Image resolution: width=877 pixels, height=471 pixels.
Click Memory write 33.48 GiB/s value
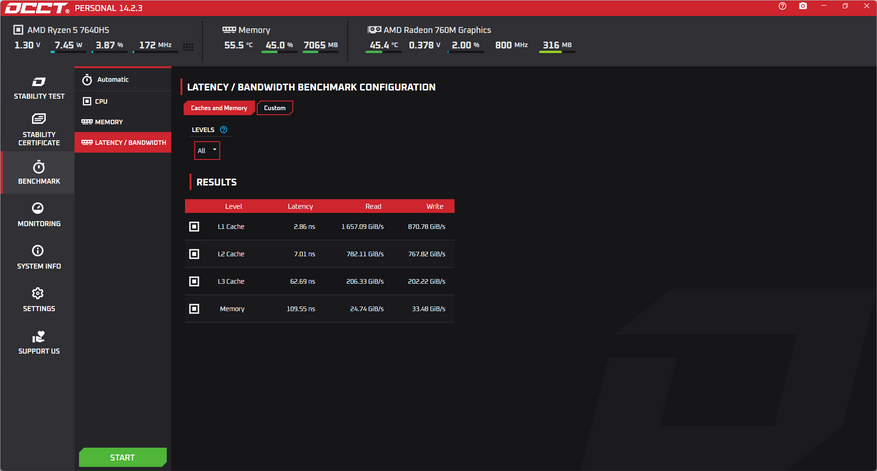[428, 309]
